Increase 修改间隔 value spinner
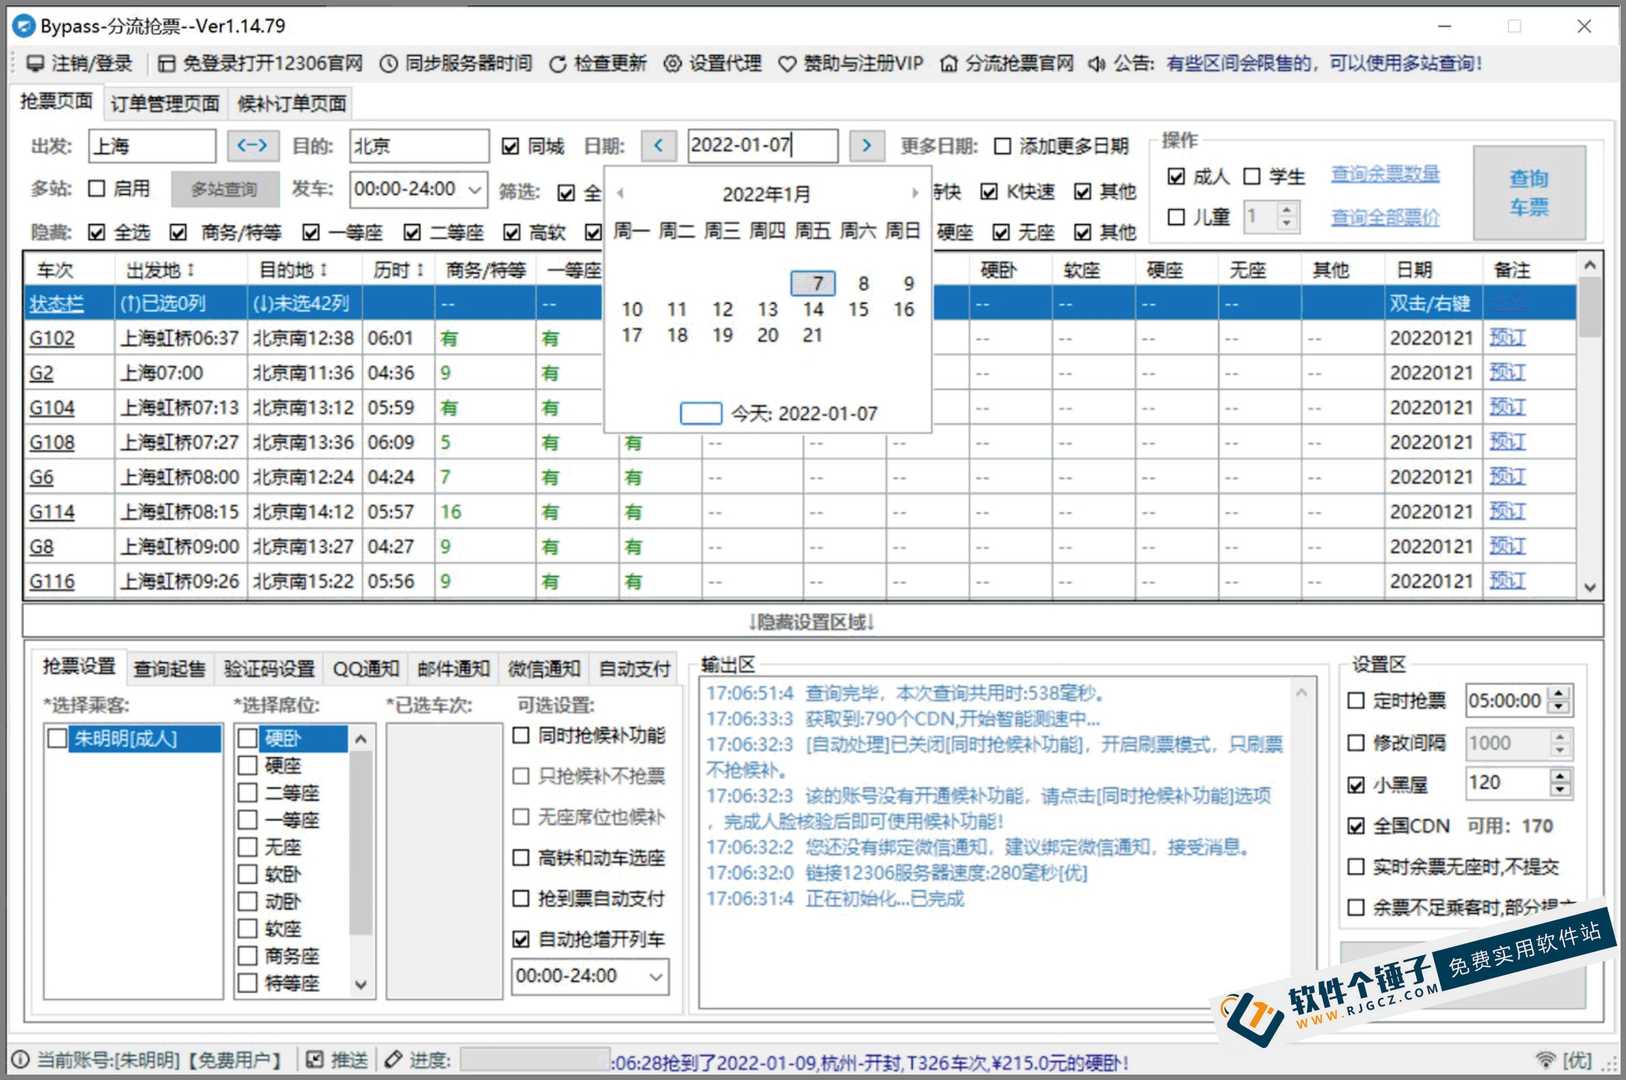The image size is (1626, 1080). [1560, 736]
